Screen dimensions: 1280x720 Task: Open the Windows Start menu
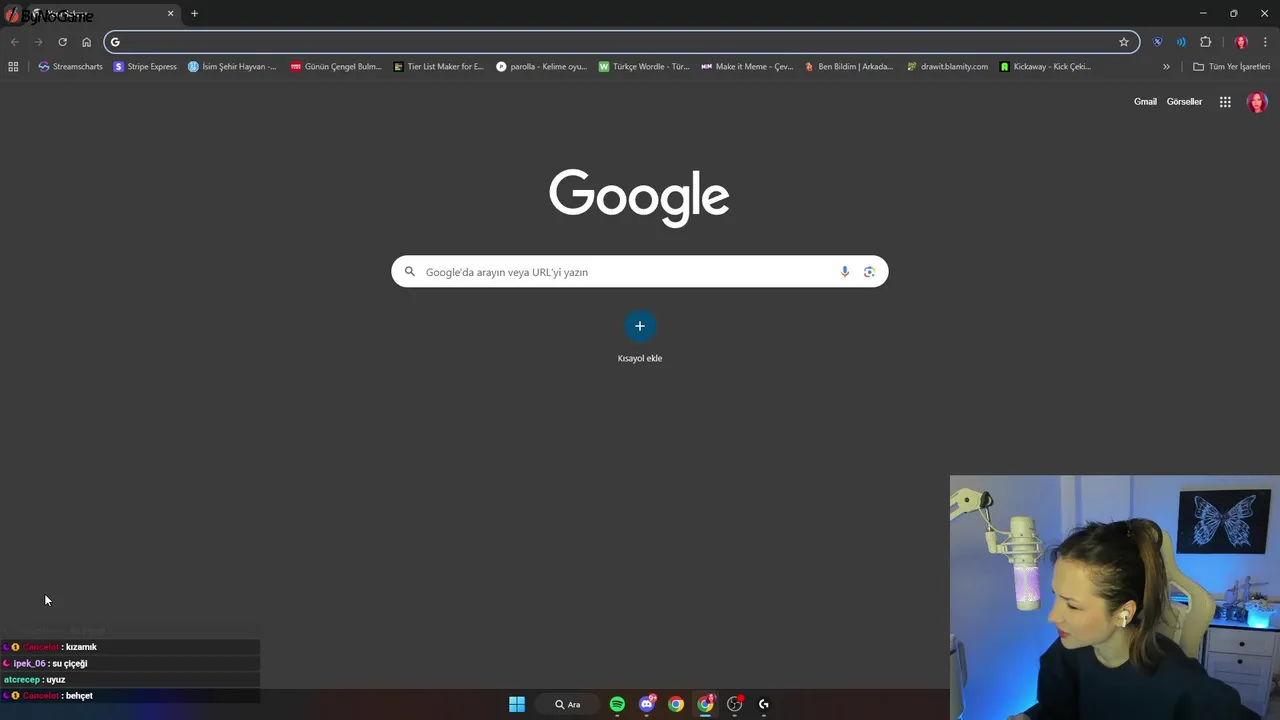517,704
